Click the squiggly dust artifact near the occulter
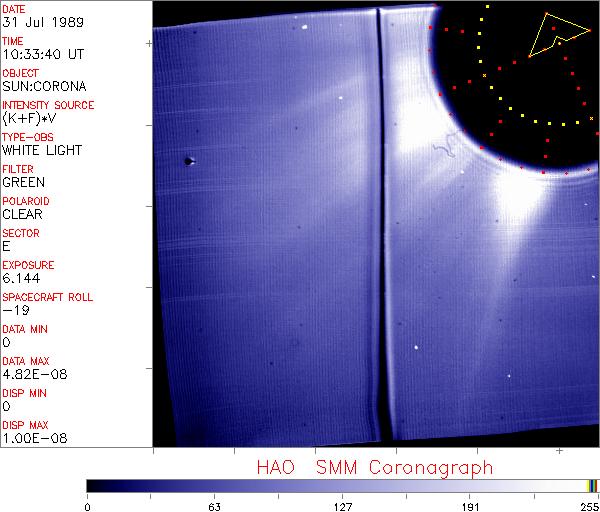 [446, 146]
